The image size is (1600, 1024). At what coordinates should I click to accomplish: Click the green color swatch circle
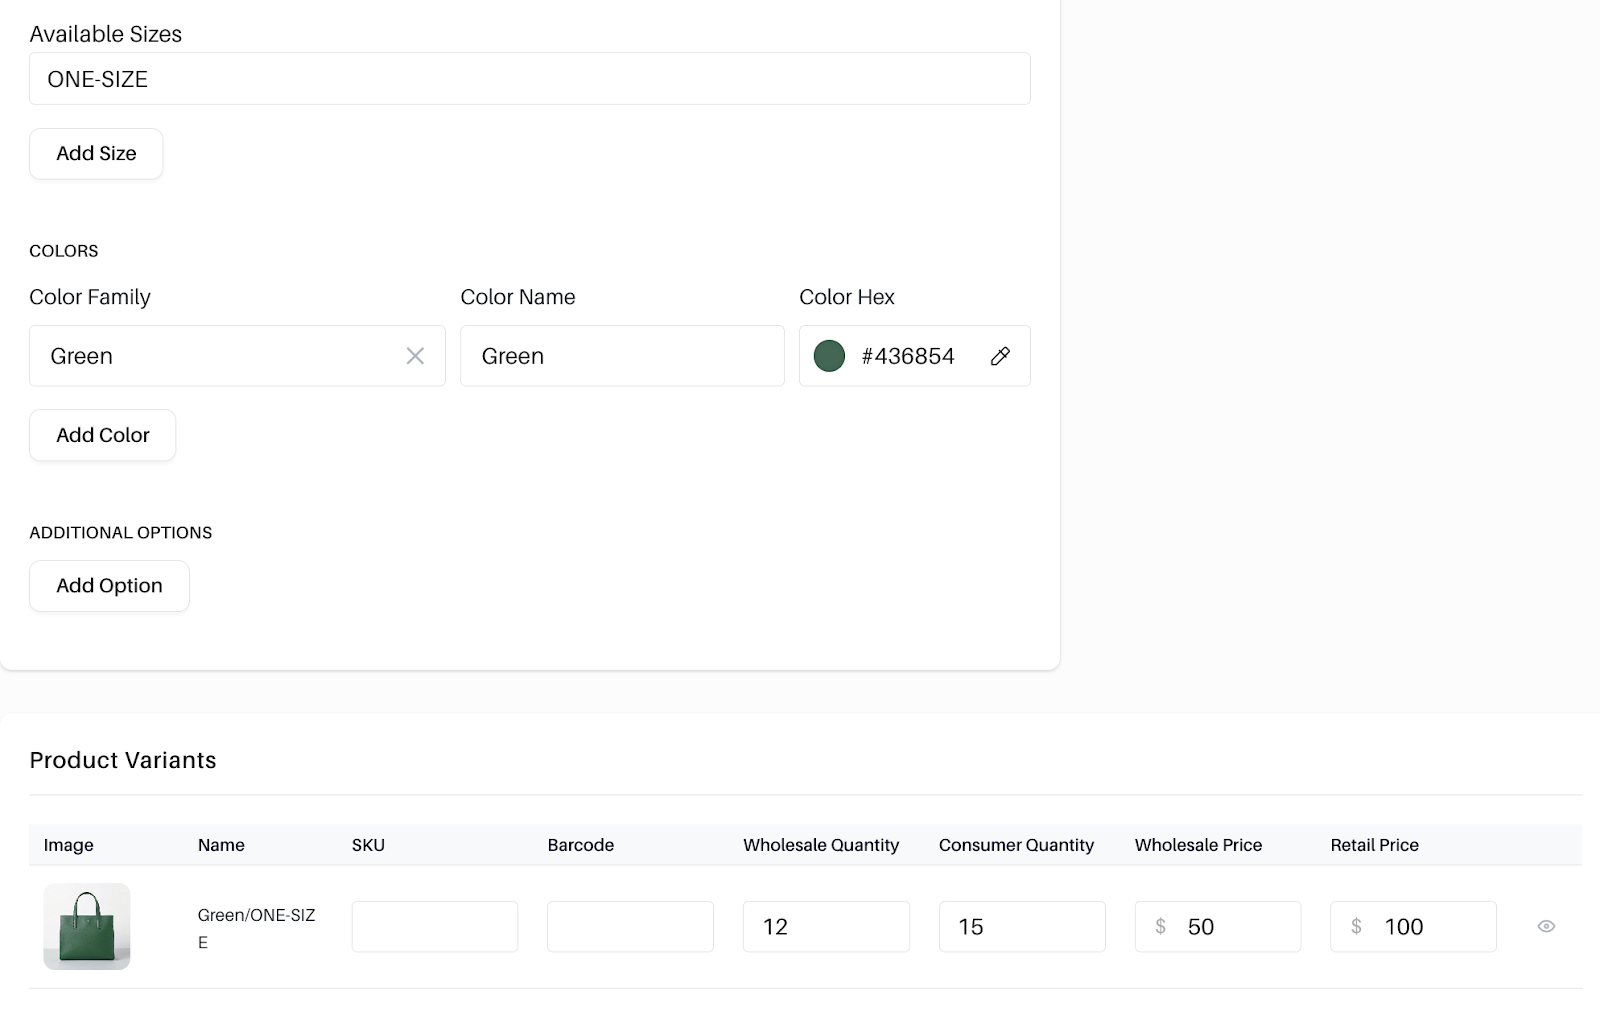pos(829,356)
